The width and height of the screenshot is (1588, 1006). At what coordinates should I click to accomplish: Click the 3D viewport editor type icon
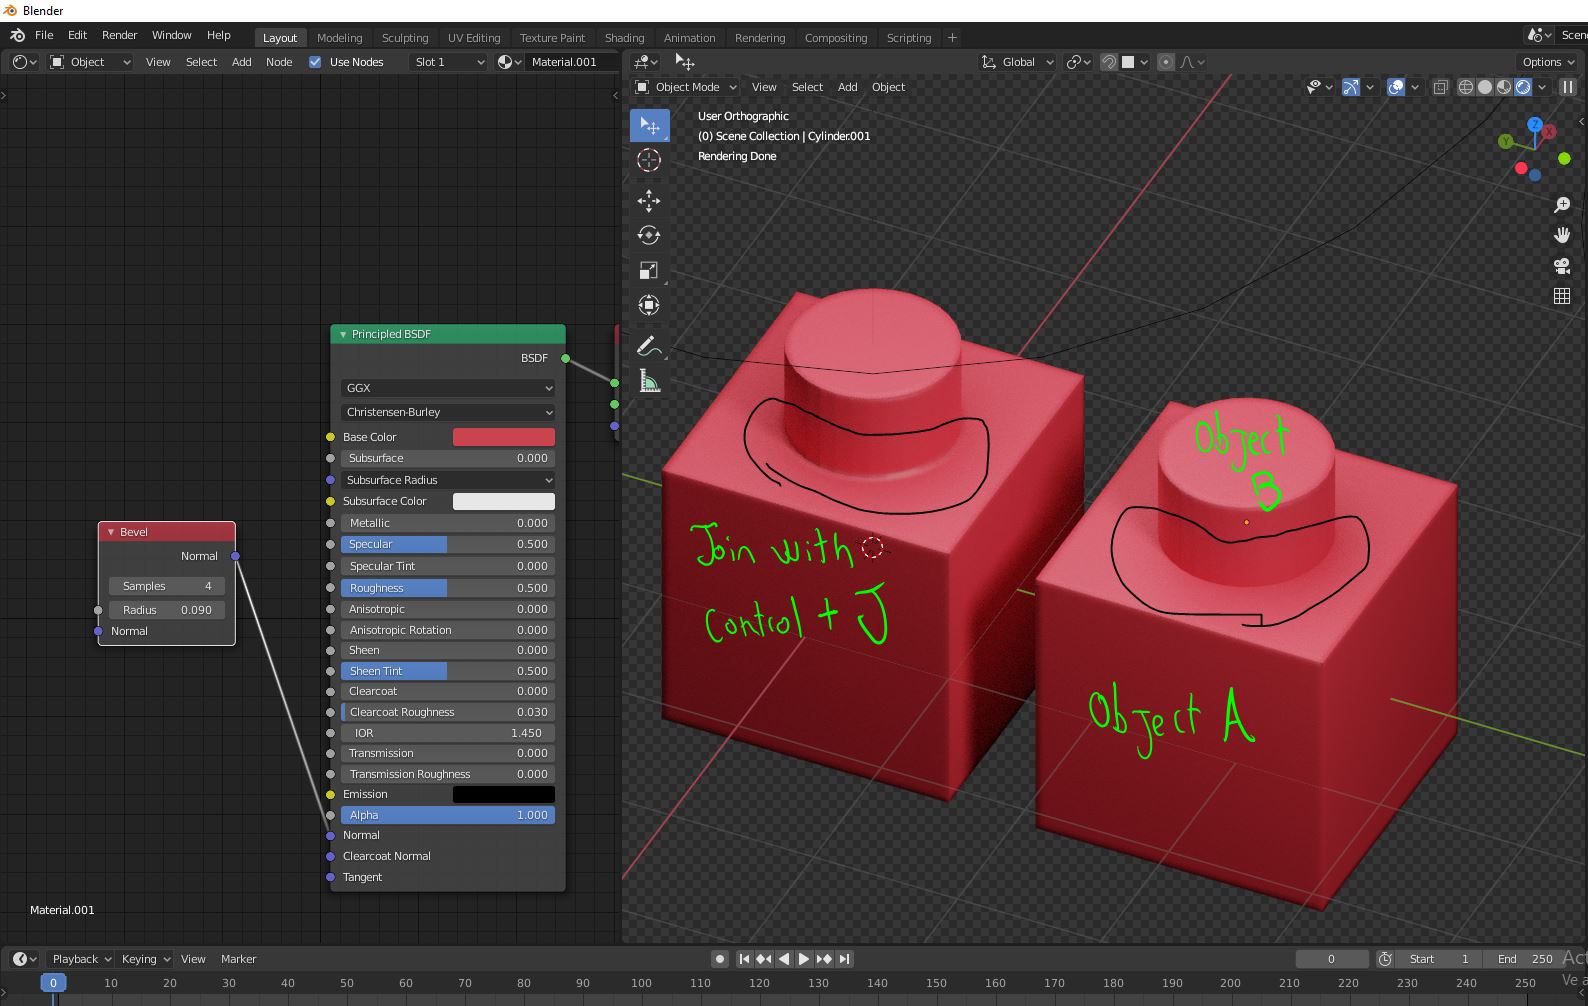pyautogui.click(x=647, y=62)
